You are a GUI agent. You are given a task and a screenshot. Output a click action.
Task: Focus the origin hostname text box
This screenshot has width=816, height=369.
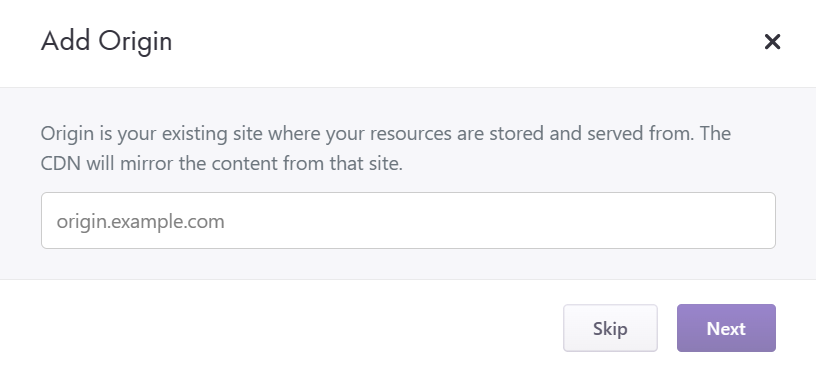(x=409, y=221)
